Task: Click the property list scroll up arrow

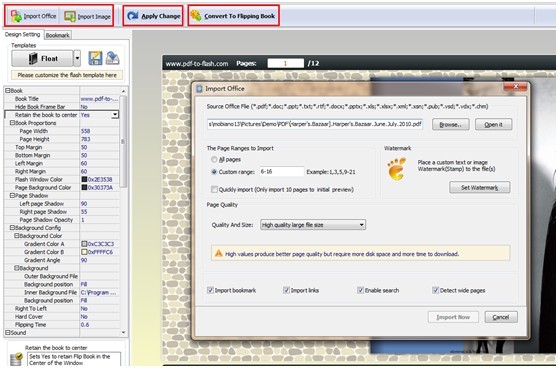Action: pos(123,91)
